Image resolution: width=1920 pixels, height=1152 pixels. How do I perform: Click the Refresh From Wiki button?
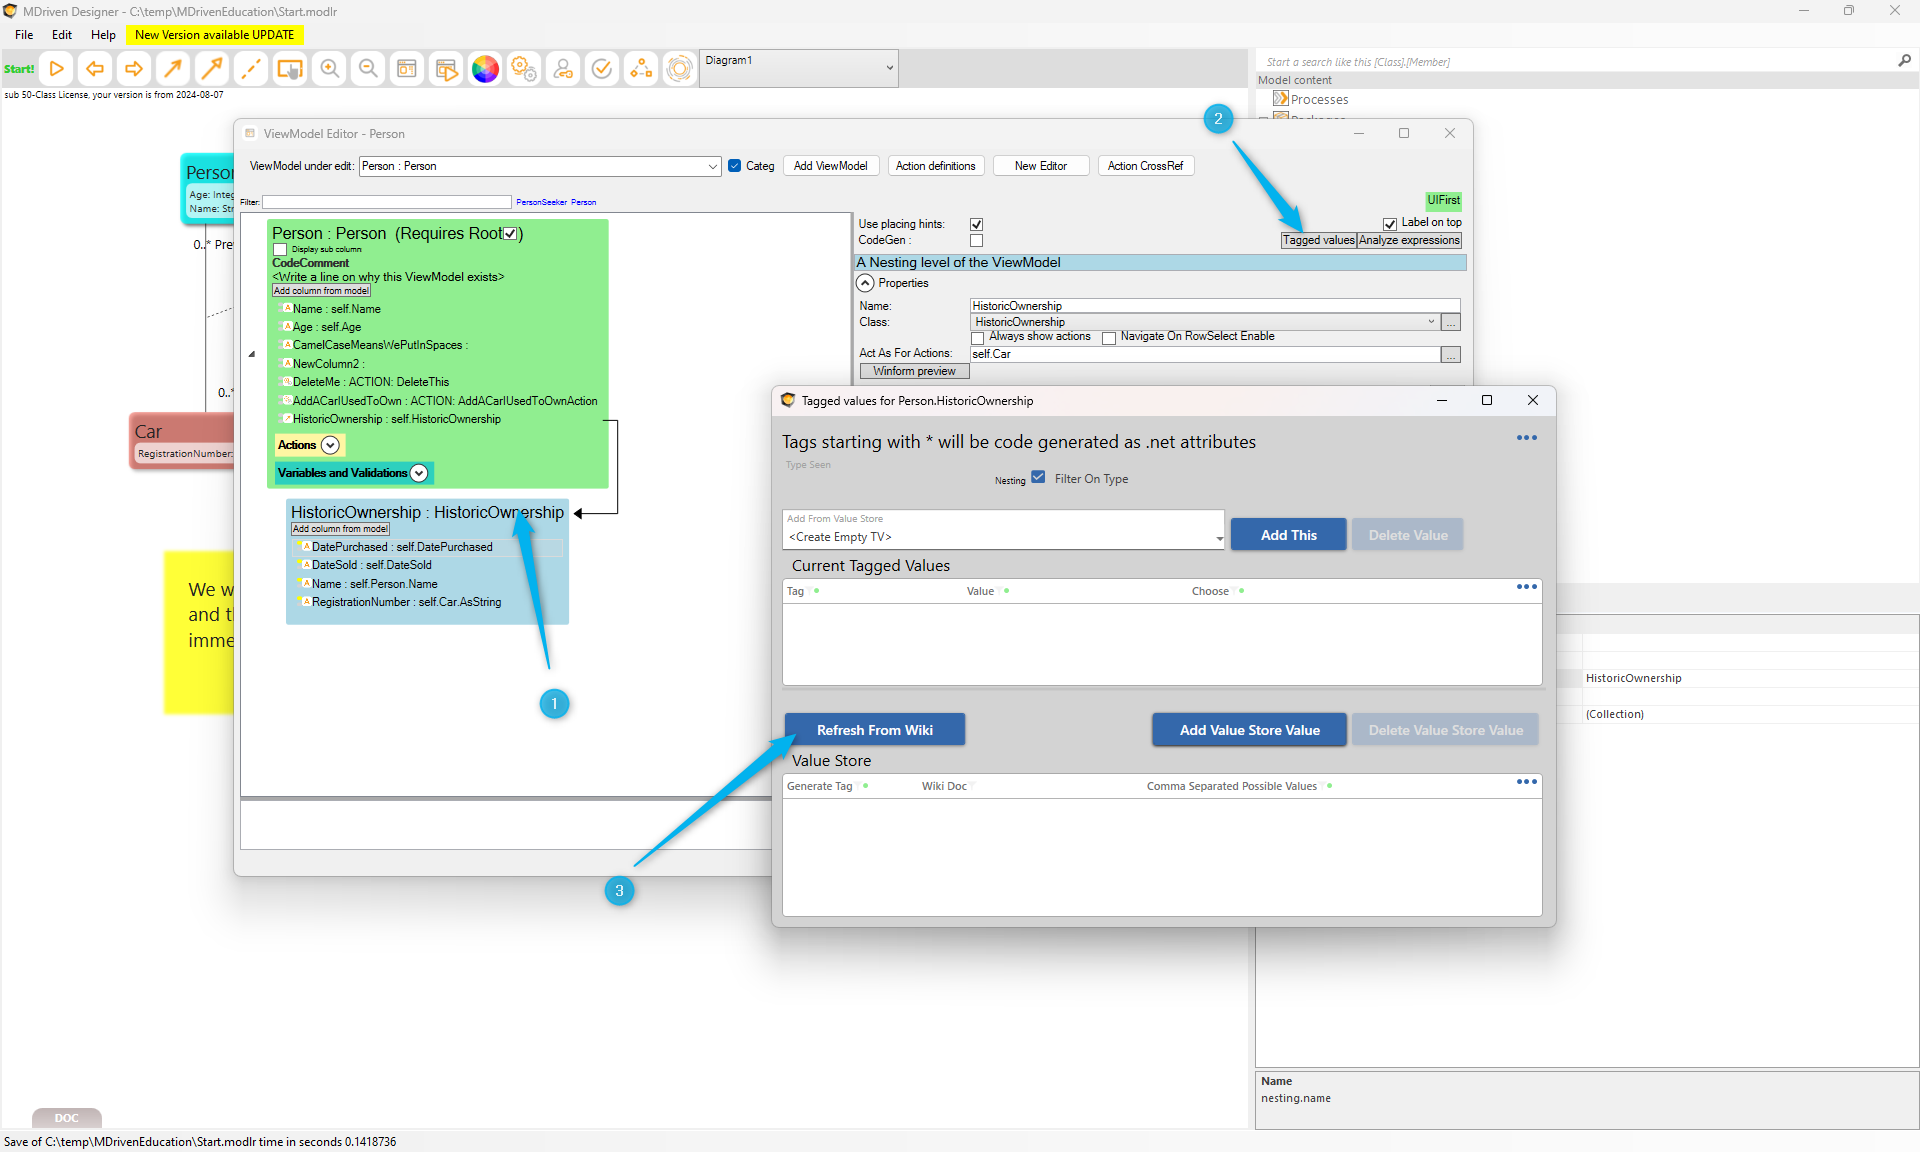pyautogui.click(x=874, y=730)
